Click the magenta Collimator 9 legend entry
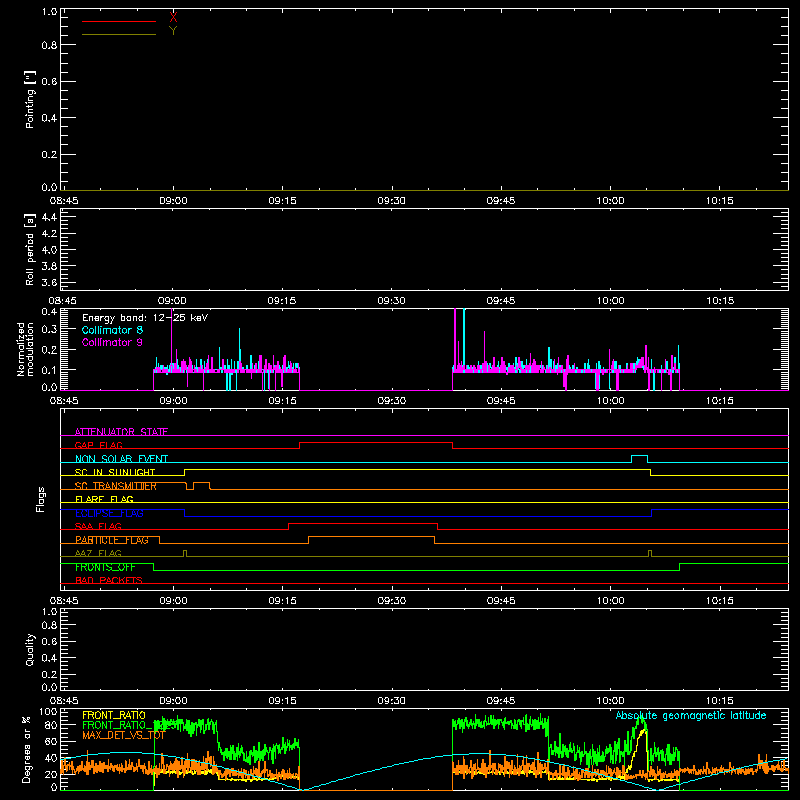Image resolution: width=800 pixels, height=800 pixels. coord(112,342)
